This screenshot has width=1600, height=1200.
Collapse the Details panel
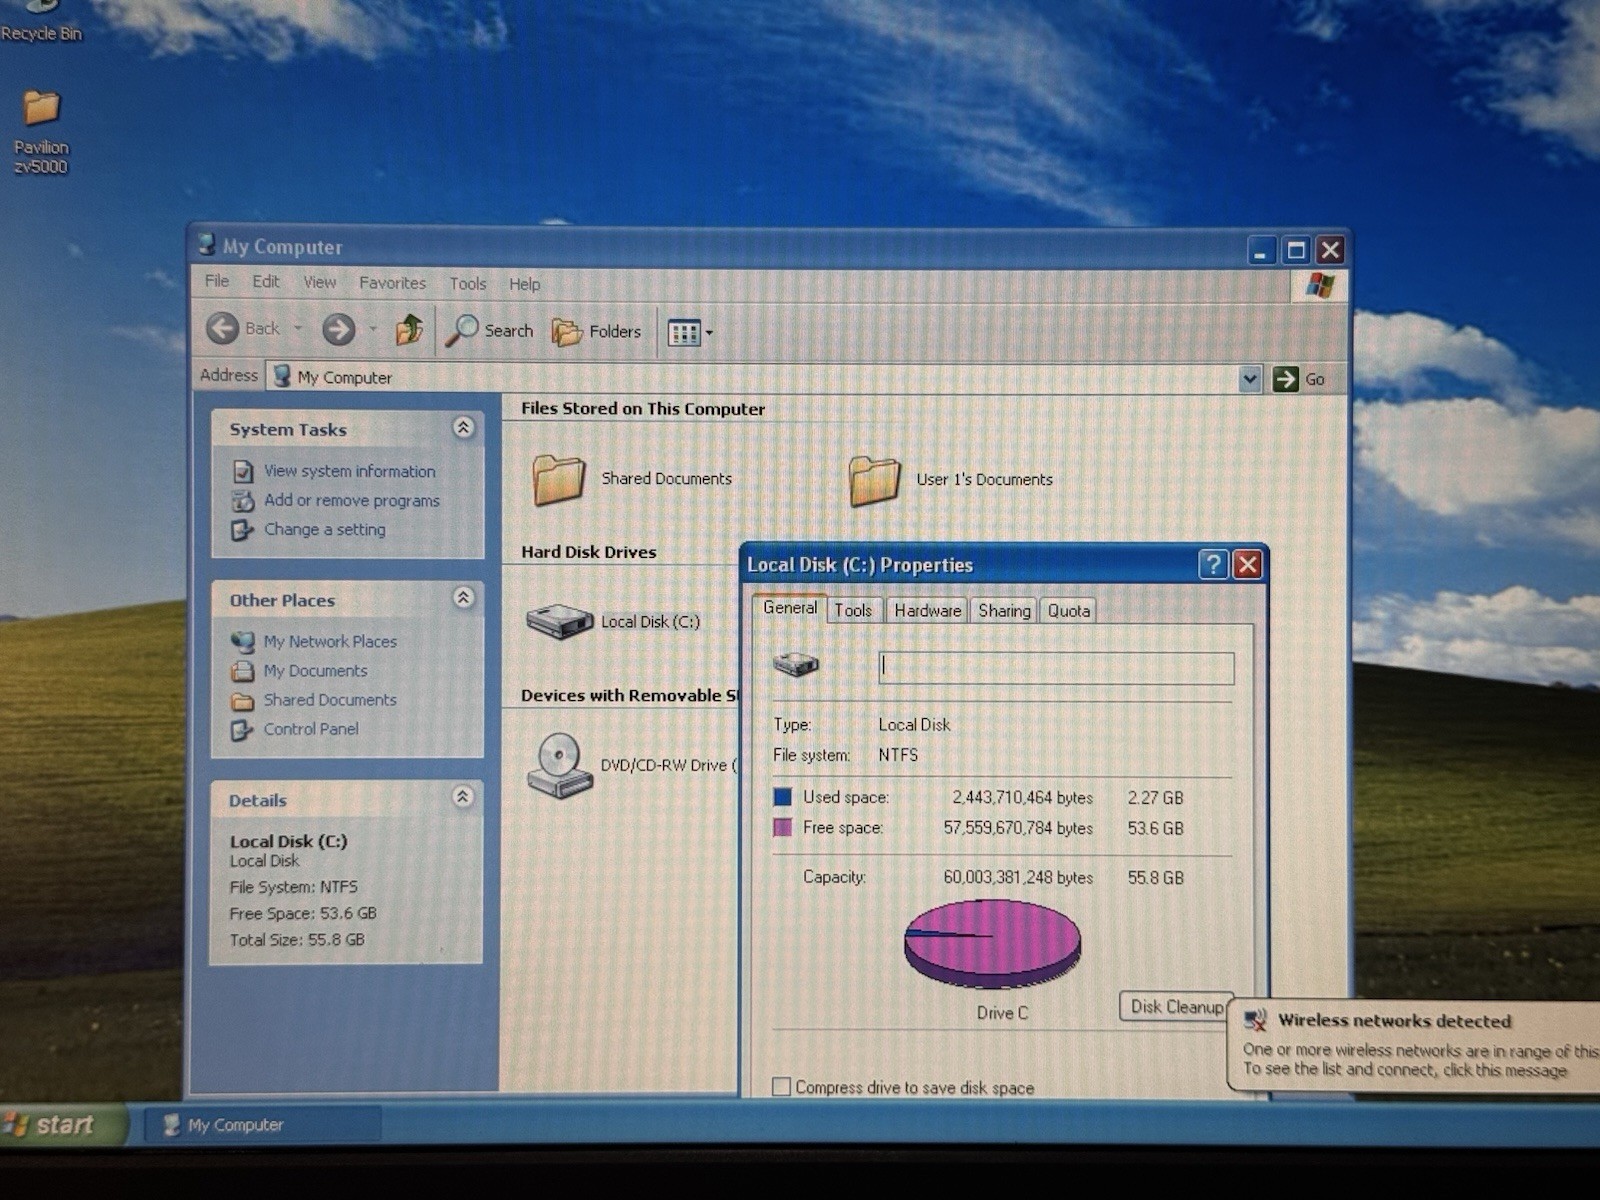[x=462, y=797]
